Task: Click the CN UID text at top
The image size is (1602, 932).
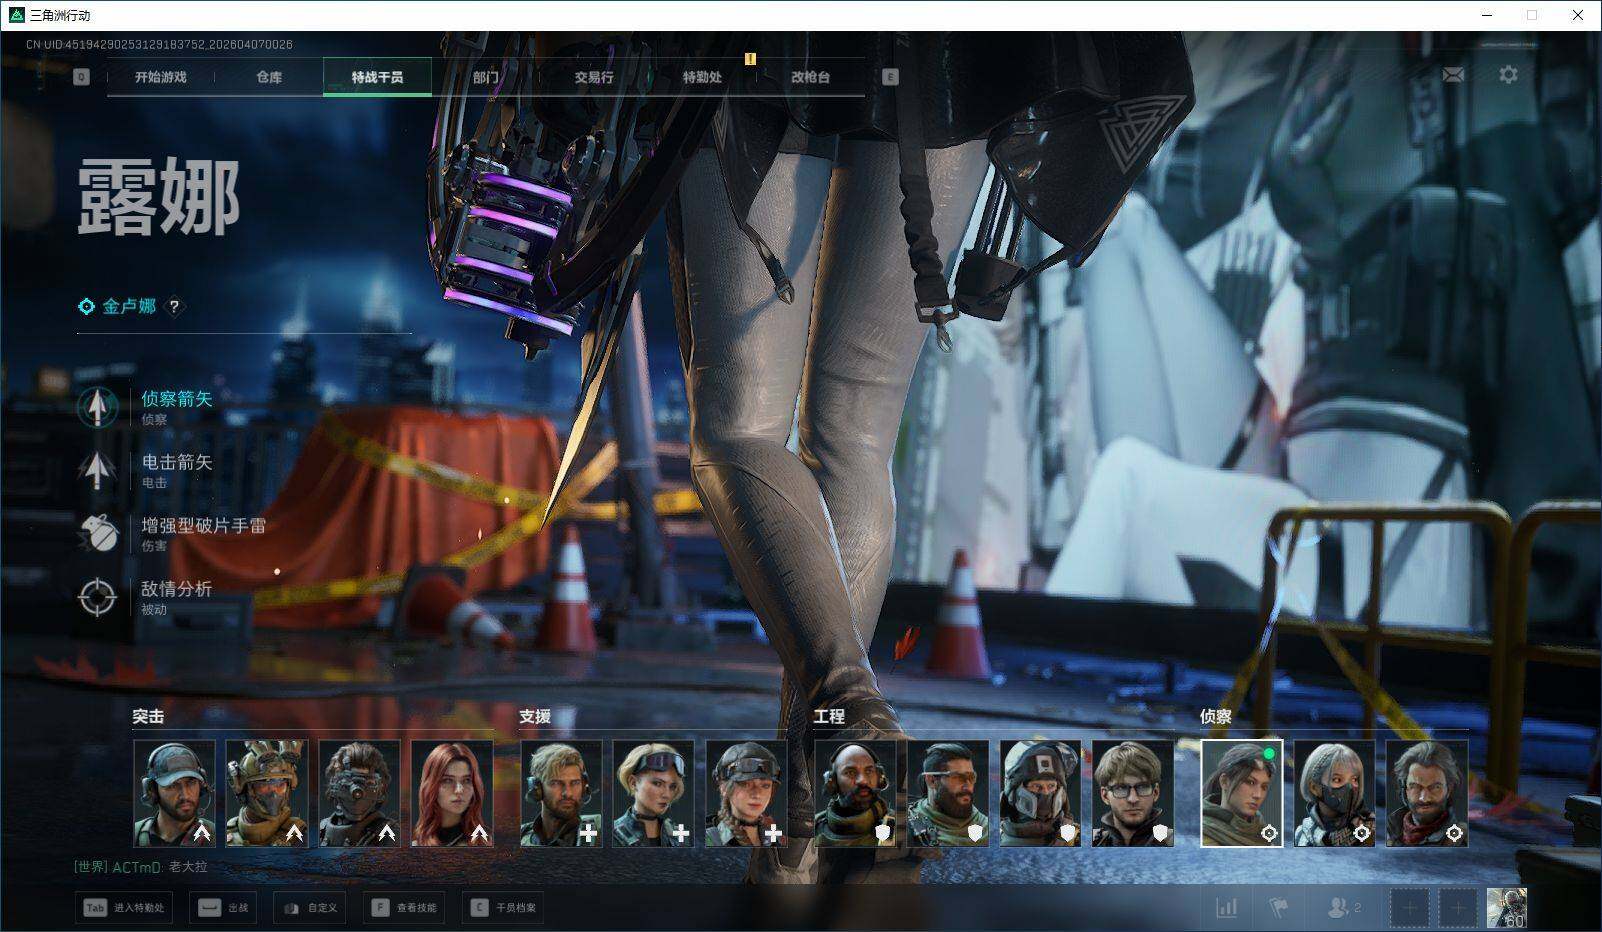Action: (159, 44)
